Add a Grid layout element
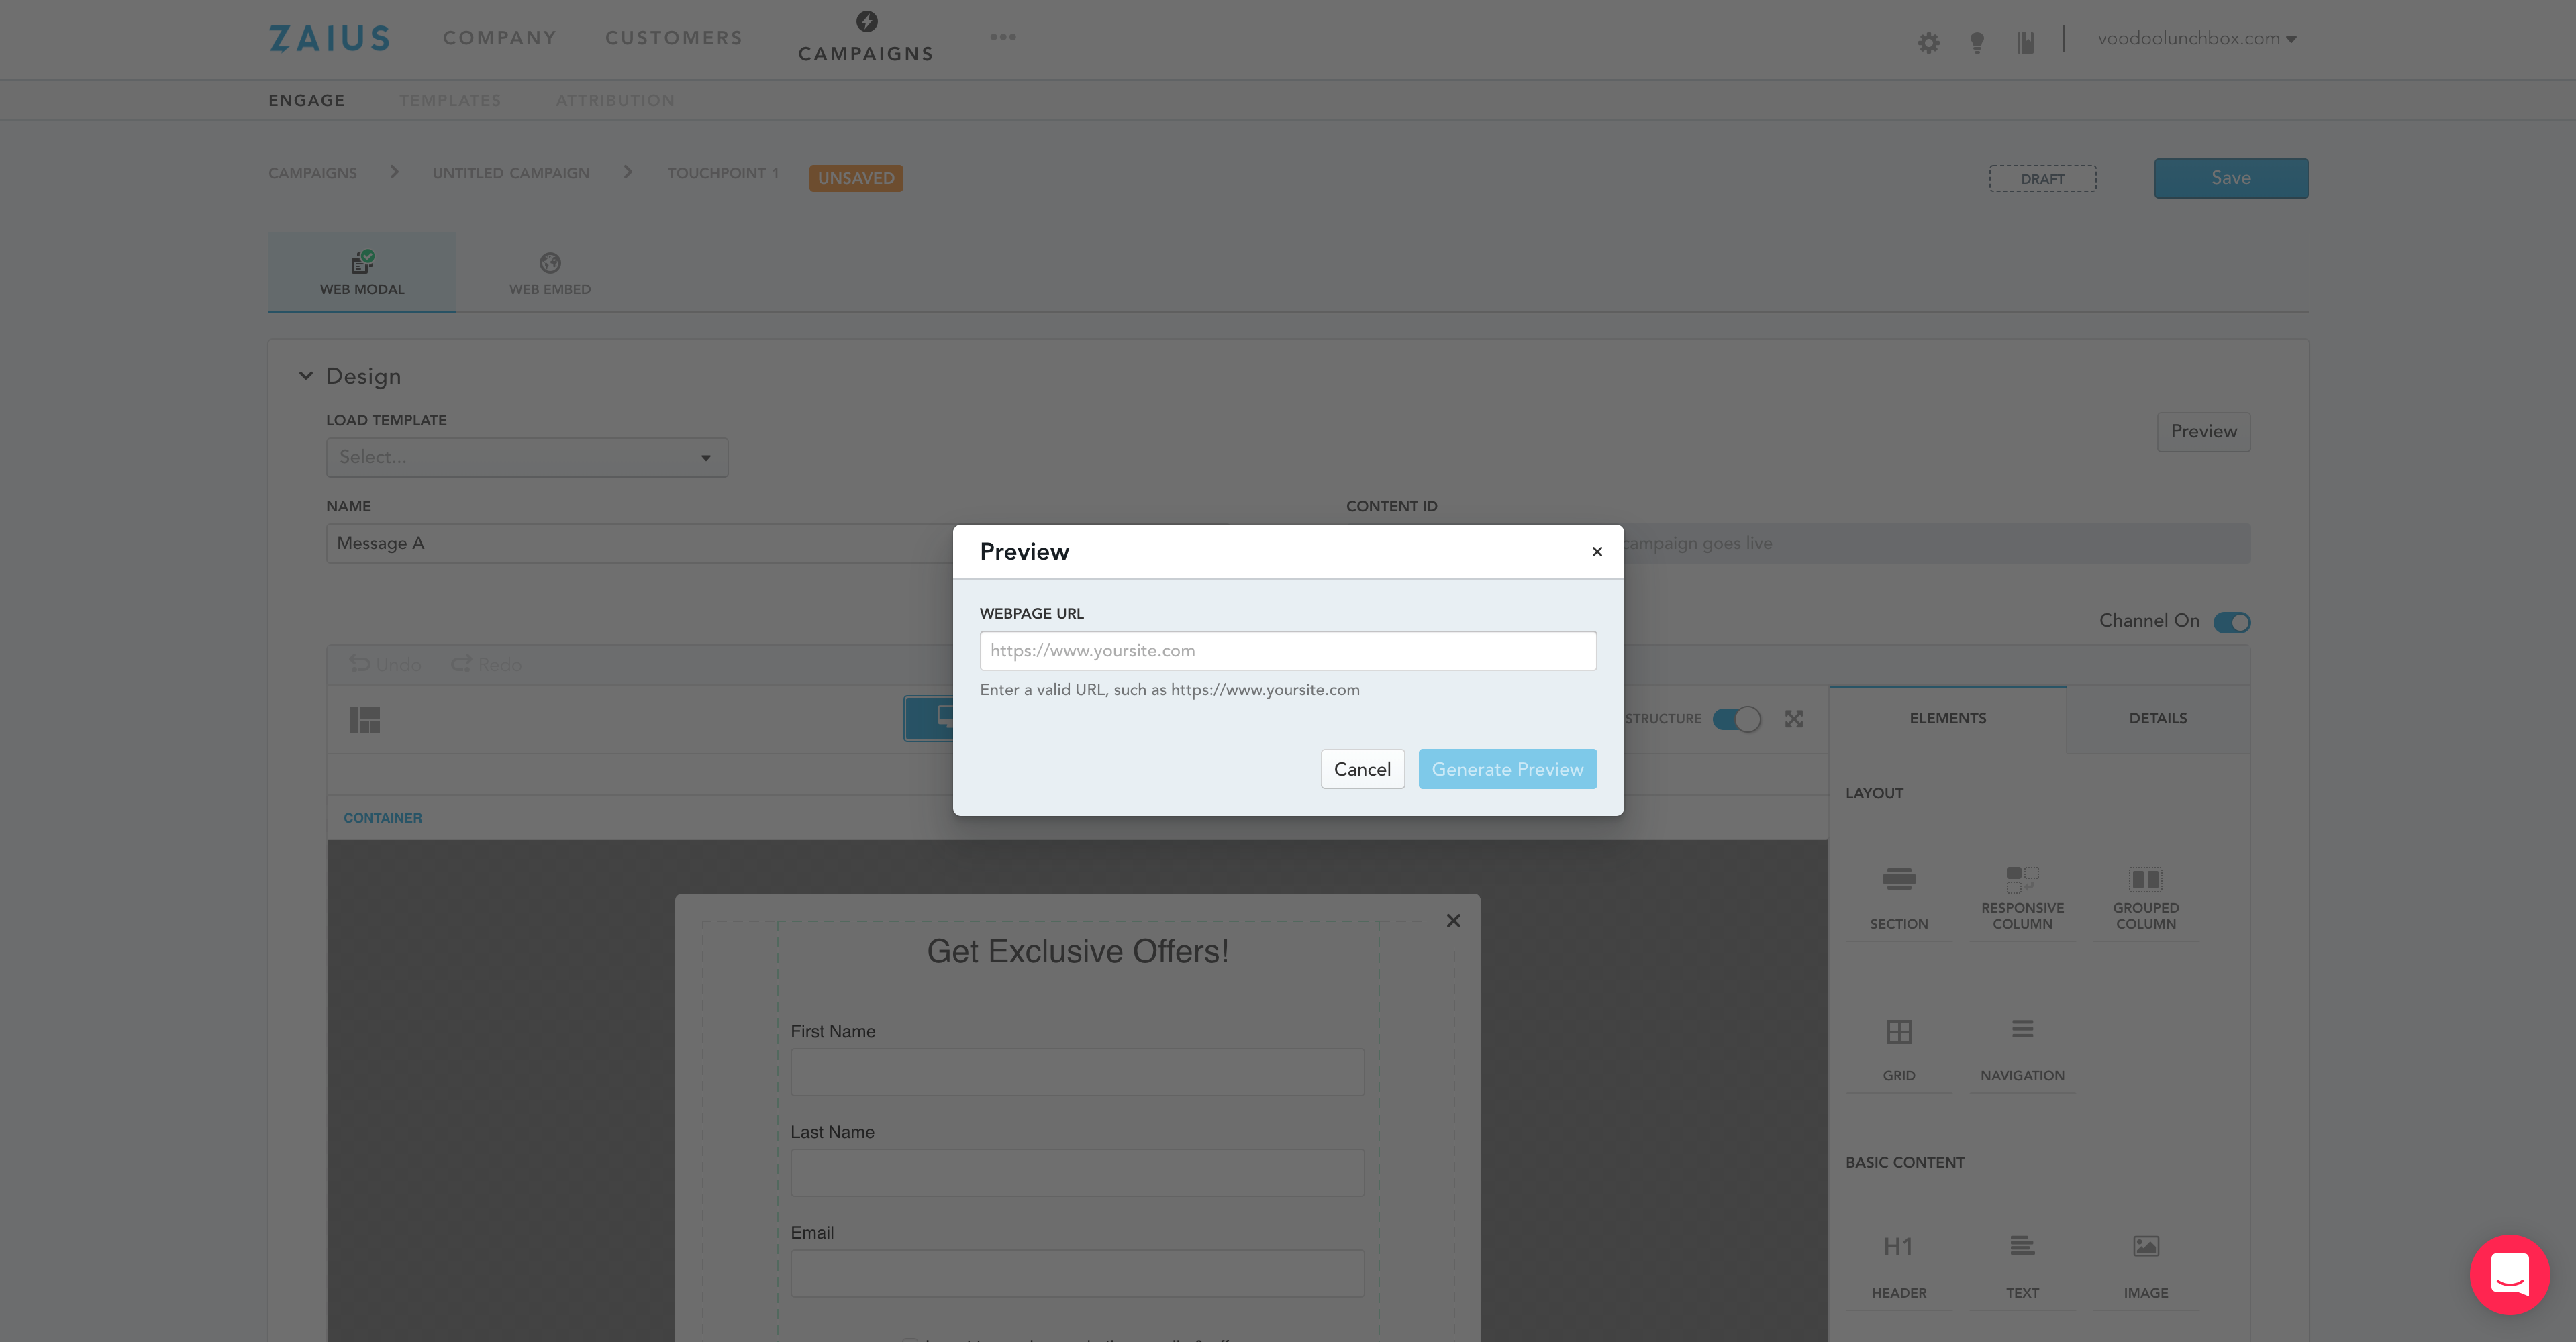The image size is (2576, 1342). [x=1899, y=1049]
